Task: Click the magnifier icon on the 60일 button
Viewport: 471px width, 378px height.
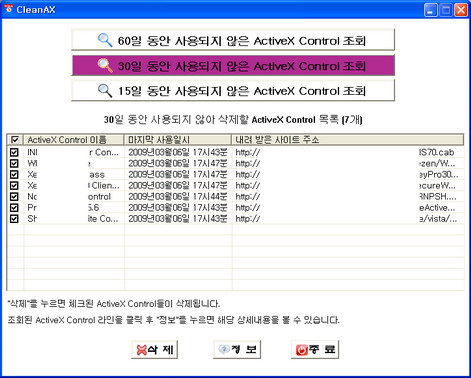Action: point(105,40)
